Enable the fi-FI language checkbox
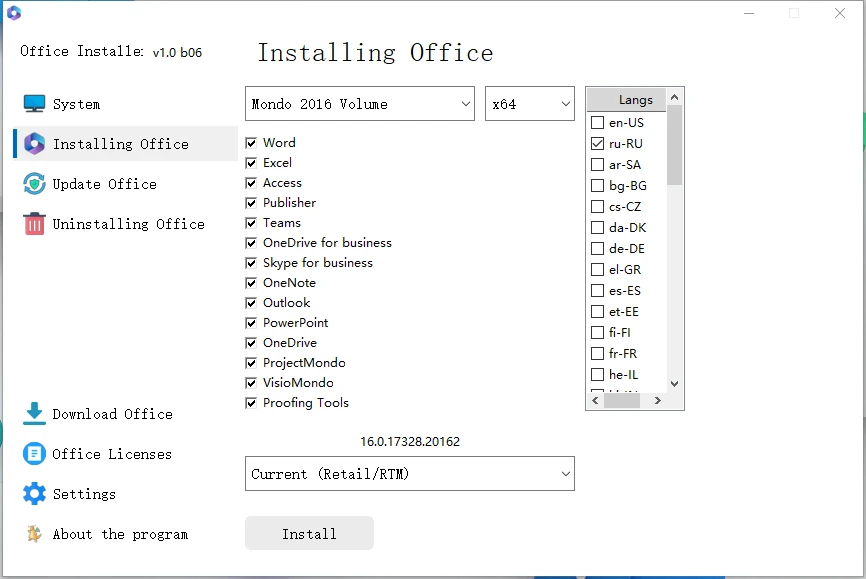Screen dimensions: 866x579 tap(598, 333)
